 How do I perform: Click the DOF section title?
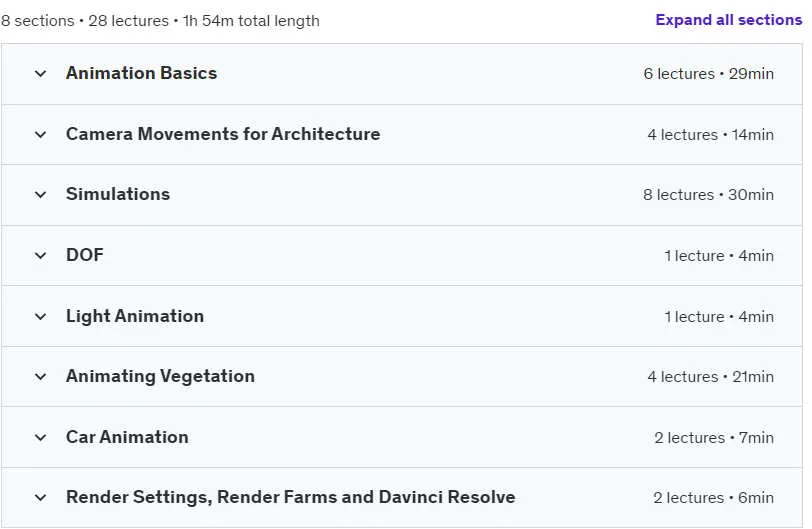click(x=85, y=255)
